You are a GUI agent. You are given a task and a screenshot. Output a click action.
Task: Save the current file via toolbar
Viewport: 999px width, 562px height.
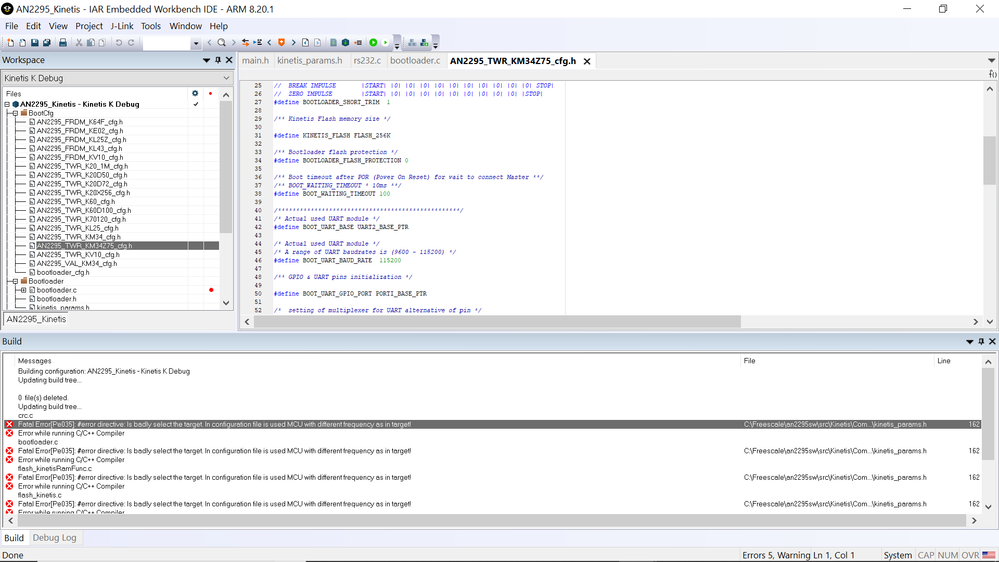[x=34, y=43]
